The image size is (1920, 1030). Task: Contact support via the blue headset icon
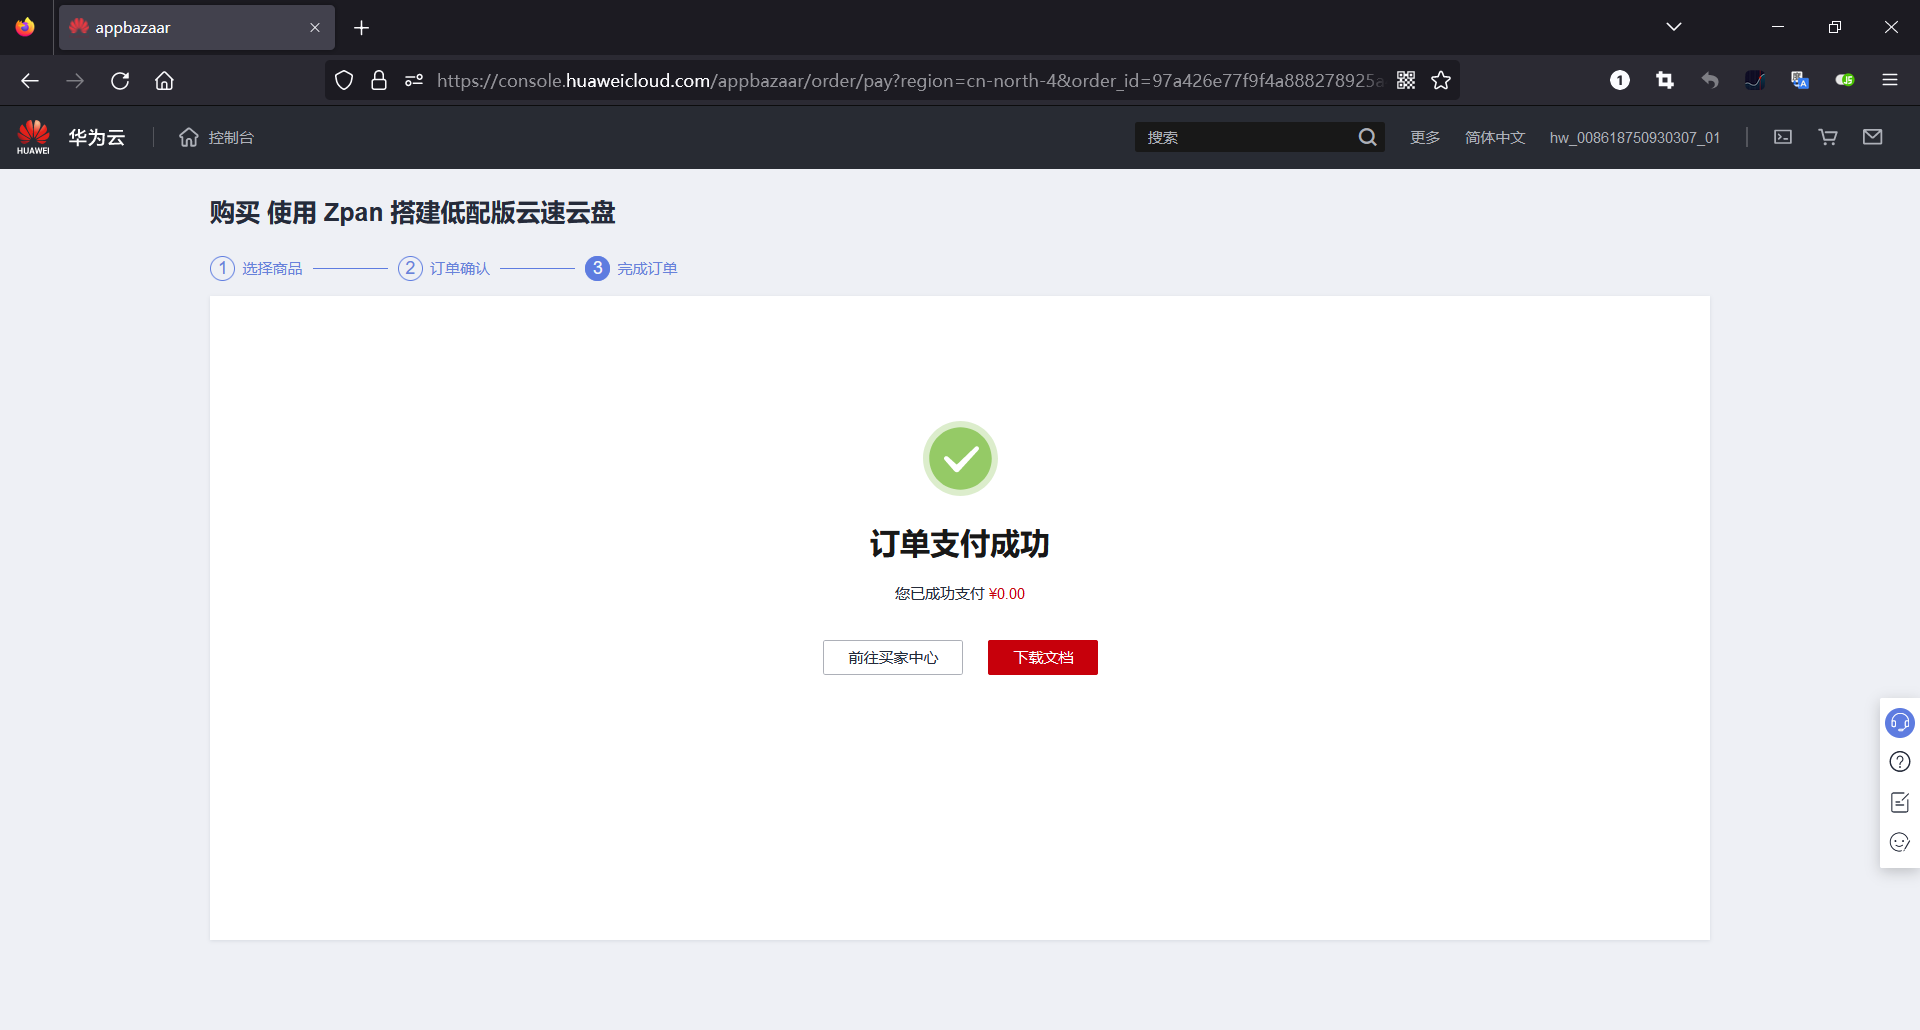[1900, 722]
